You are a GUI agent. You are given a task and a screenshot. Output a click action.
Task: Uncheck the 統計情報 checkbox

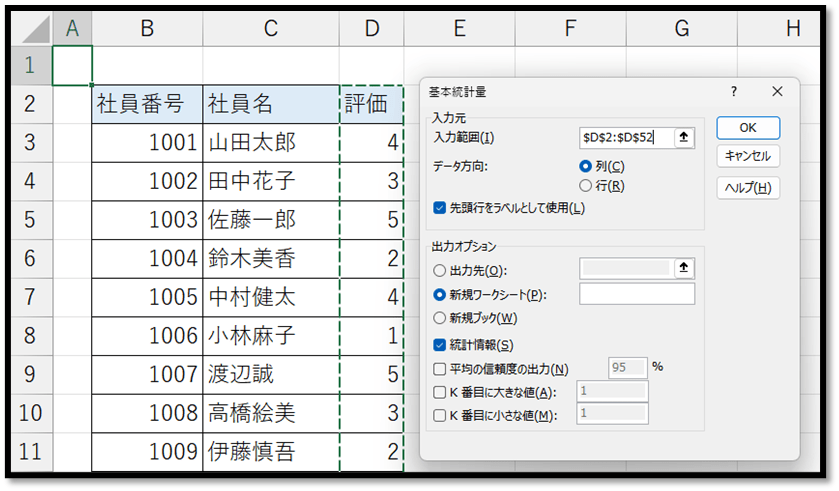tap(440, 345)
